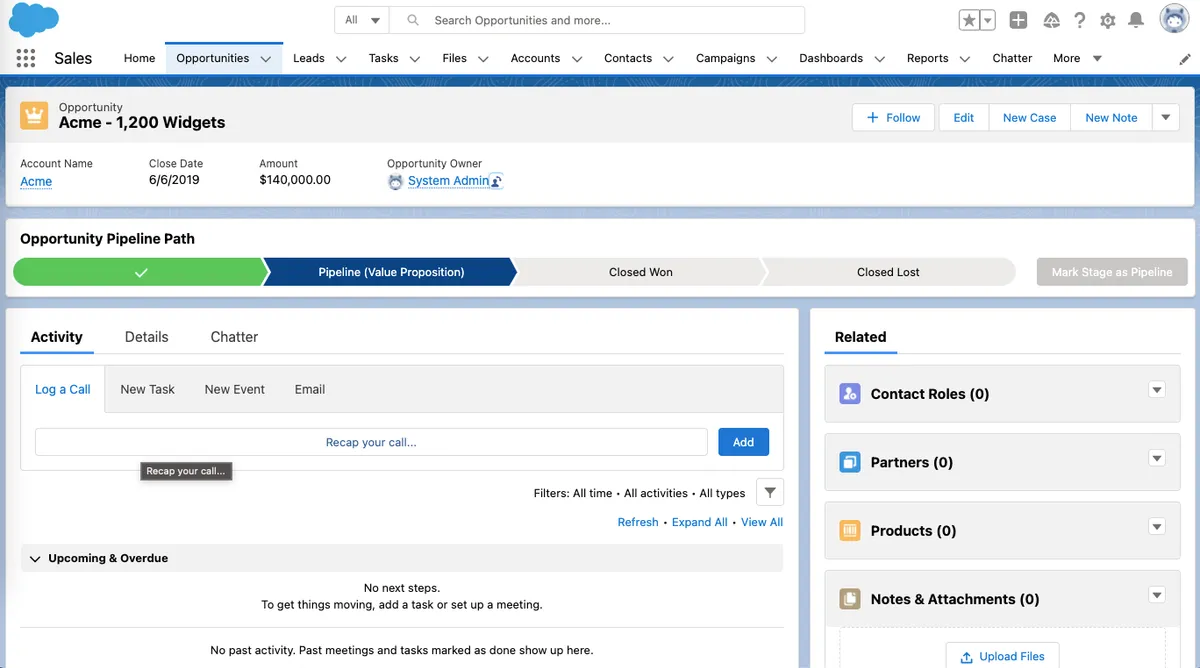Click the Notes & Attachments icon
Viewport: 1200px width, 668px height.
(x=850, y=599)
